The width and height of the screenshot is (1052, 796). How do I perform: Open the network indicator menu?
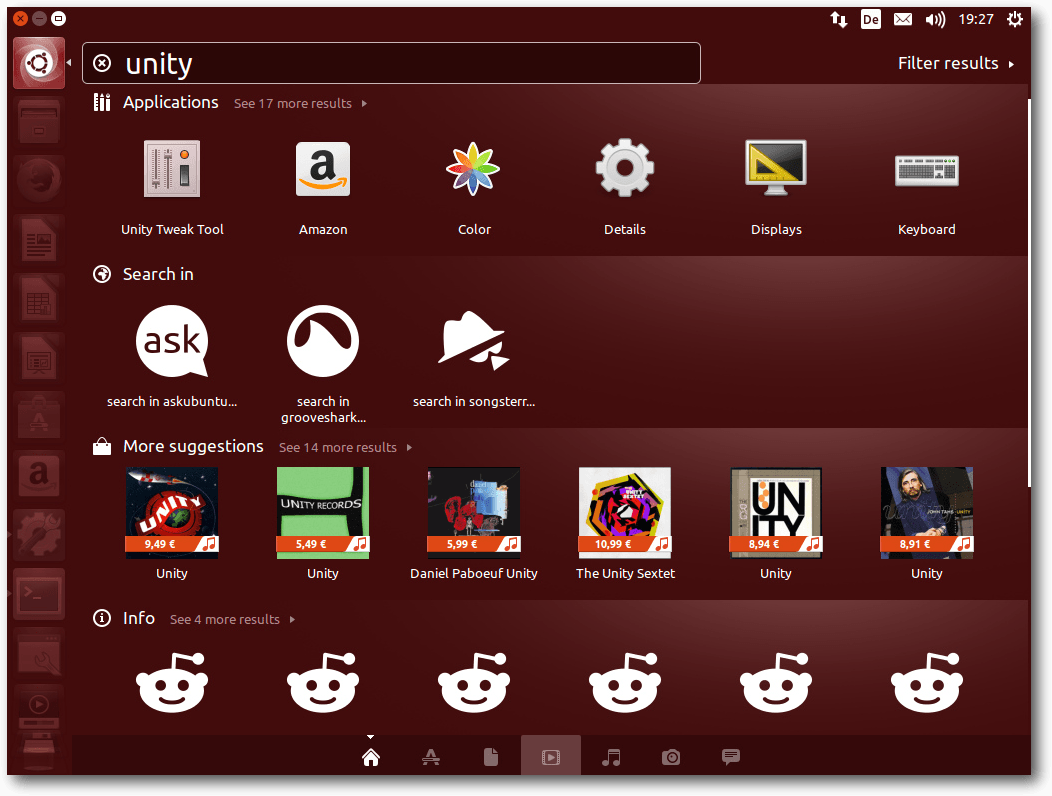[x=839, y=19]
